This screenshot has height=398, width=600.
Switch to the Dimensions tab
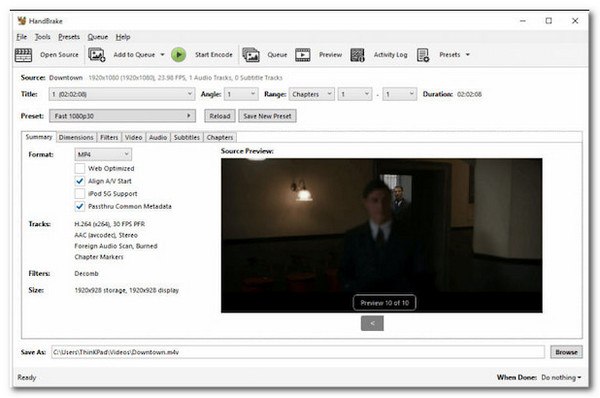tap(76, 137)
